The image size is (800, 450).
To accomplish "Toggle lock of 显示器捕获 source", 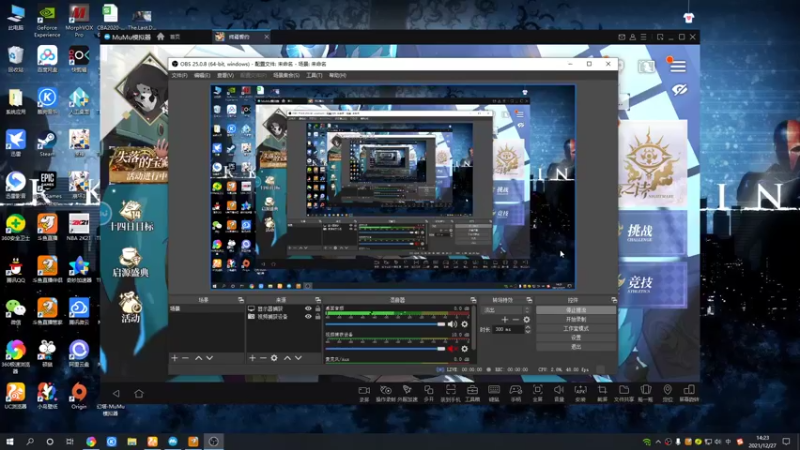I will (318, 309).
